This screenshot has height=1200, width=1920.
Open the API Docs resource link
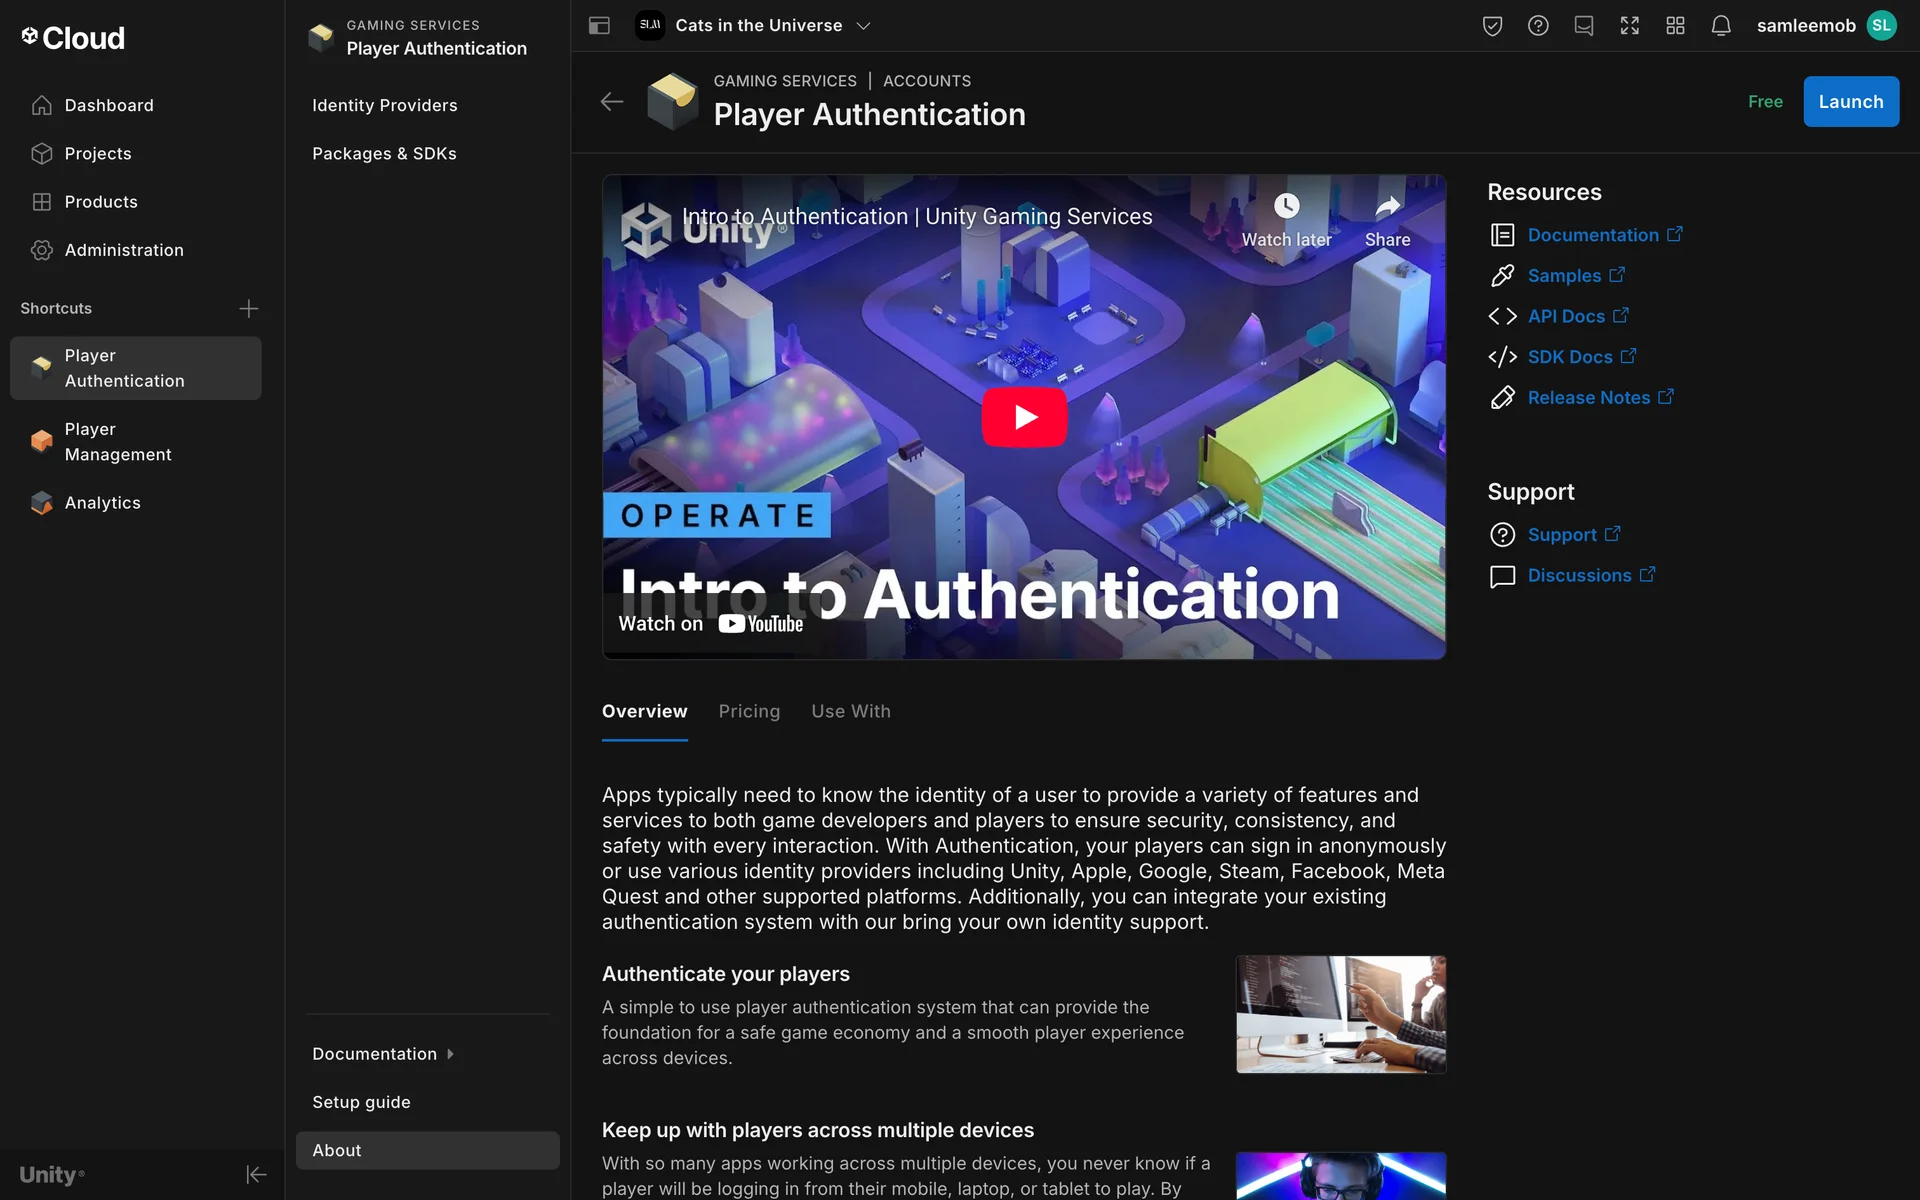pos(1566,316)
